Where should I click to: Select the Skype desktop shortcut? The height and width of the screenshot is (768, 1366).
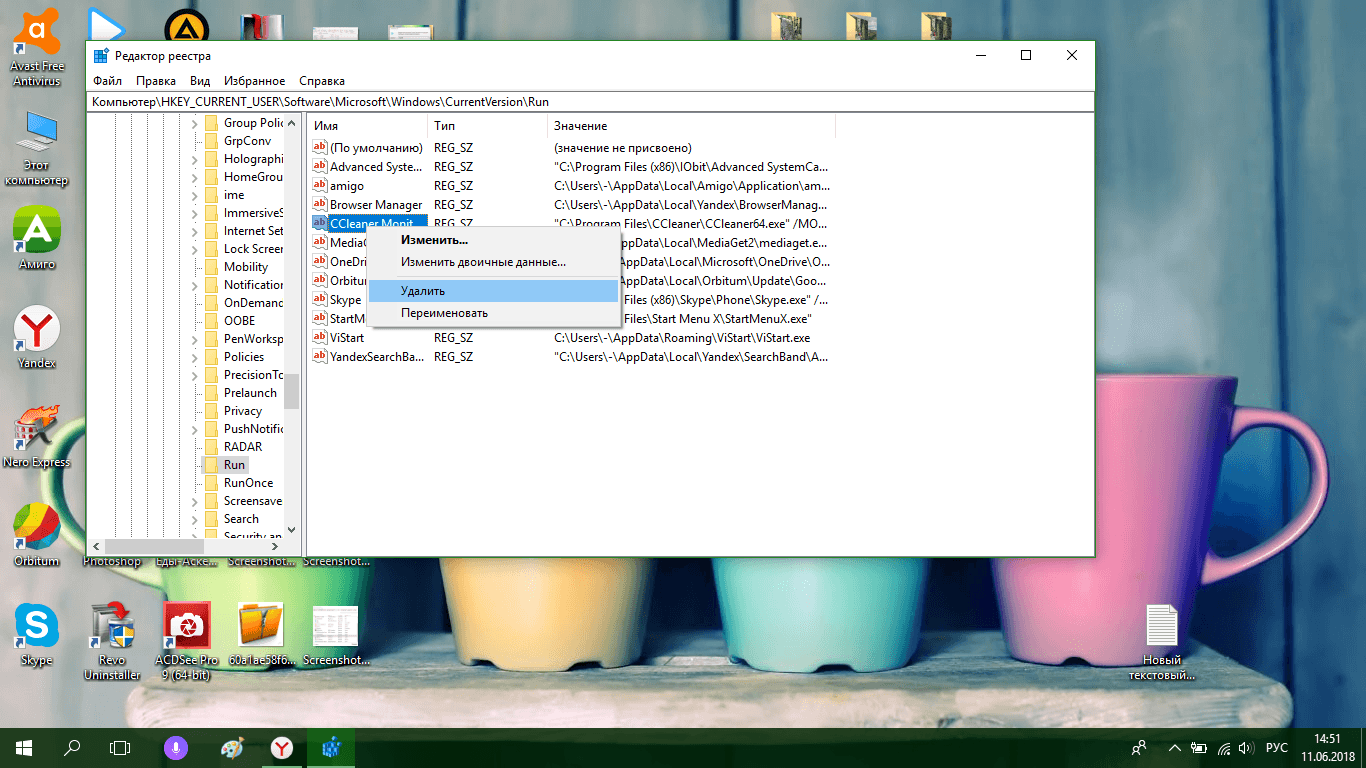pyautogui.click(x=37, y=634)
